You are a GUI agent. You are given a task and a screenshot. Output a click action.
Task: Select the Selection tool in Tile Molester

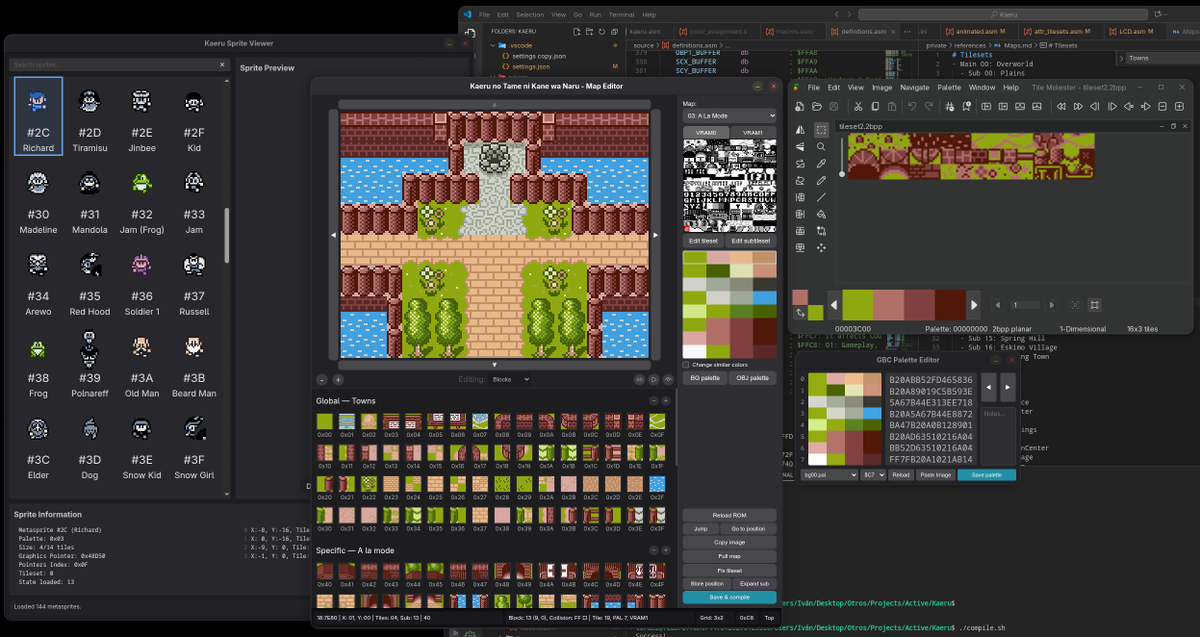point(821,130)
